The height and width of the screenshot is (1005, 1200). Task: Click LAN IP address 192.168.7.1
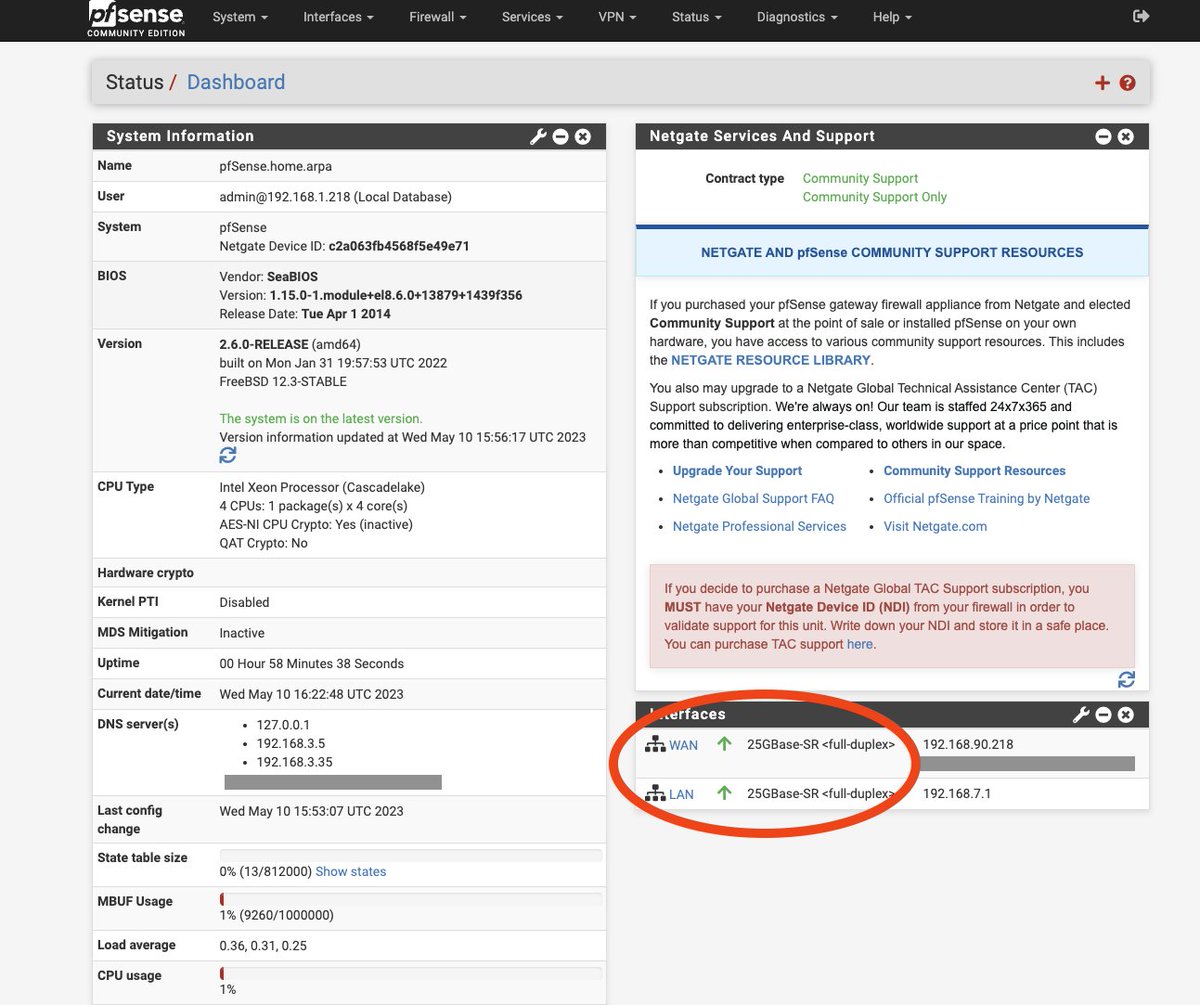point(957,794)
